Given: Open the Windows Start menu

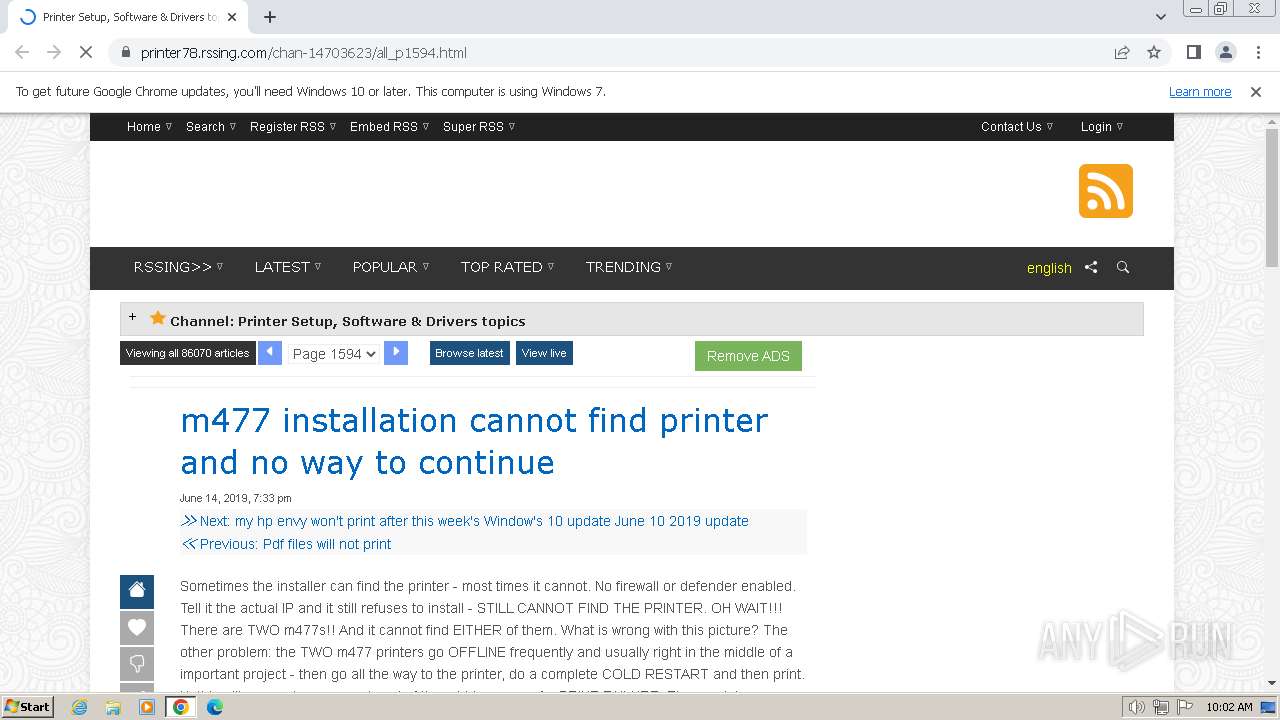Looking at the screenshot, I should point(27,706).
